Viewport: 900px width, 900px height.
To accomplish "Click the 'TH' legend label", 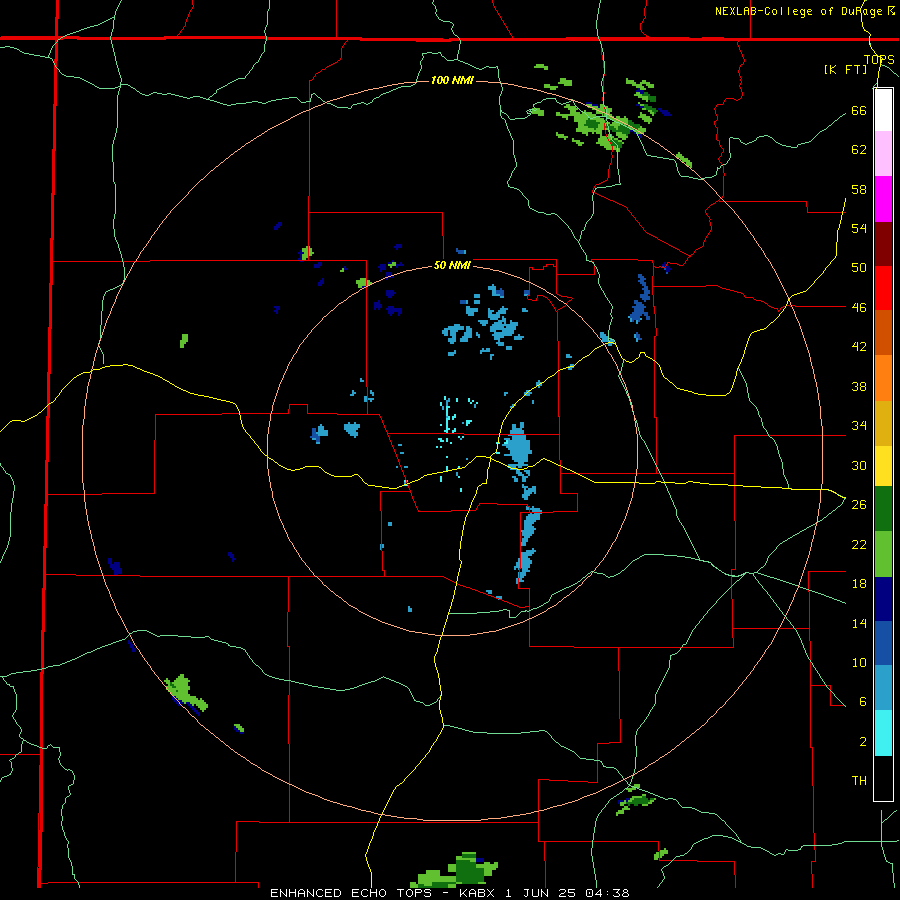I will (859, 781).
